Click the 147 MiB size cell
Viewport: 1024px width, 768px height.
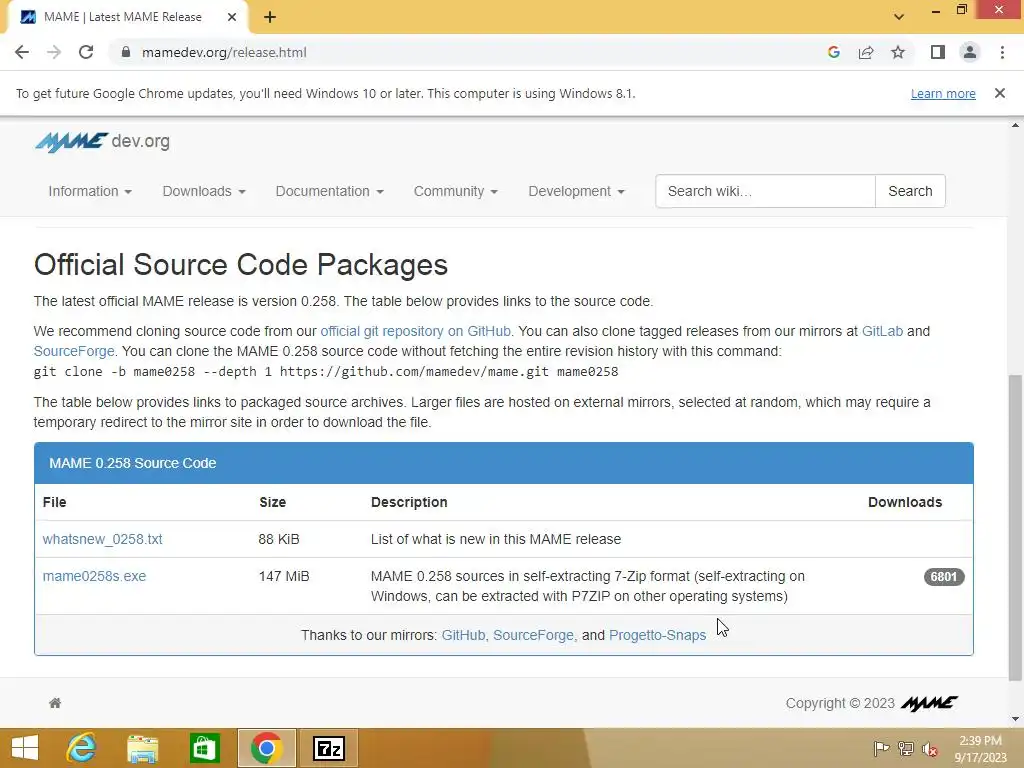tap(284, 577)
